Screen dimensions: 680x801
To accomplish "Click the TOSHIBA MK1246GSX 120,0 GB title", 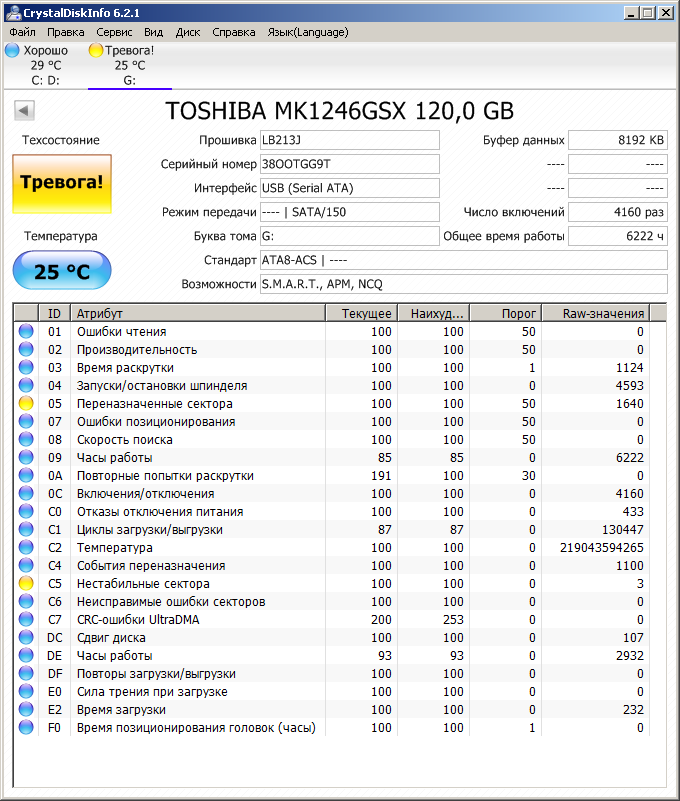I will (x=340, y=111).
